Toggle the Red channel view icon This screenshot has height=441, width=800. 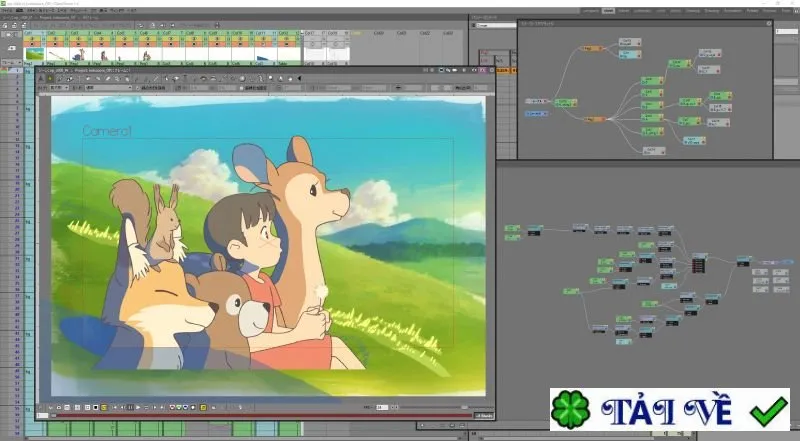pyautogui.click(x=172, y=407)
